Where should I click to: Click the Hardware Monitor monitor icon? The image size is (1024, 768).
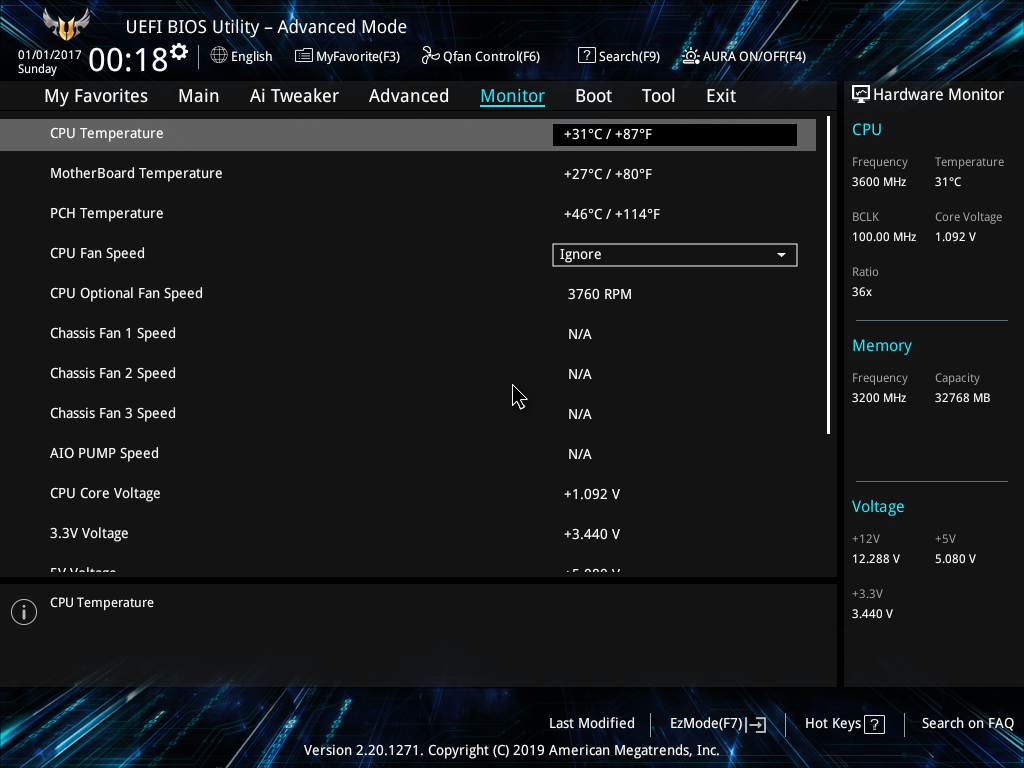coord(861,95)
